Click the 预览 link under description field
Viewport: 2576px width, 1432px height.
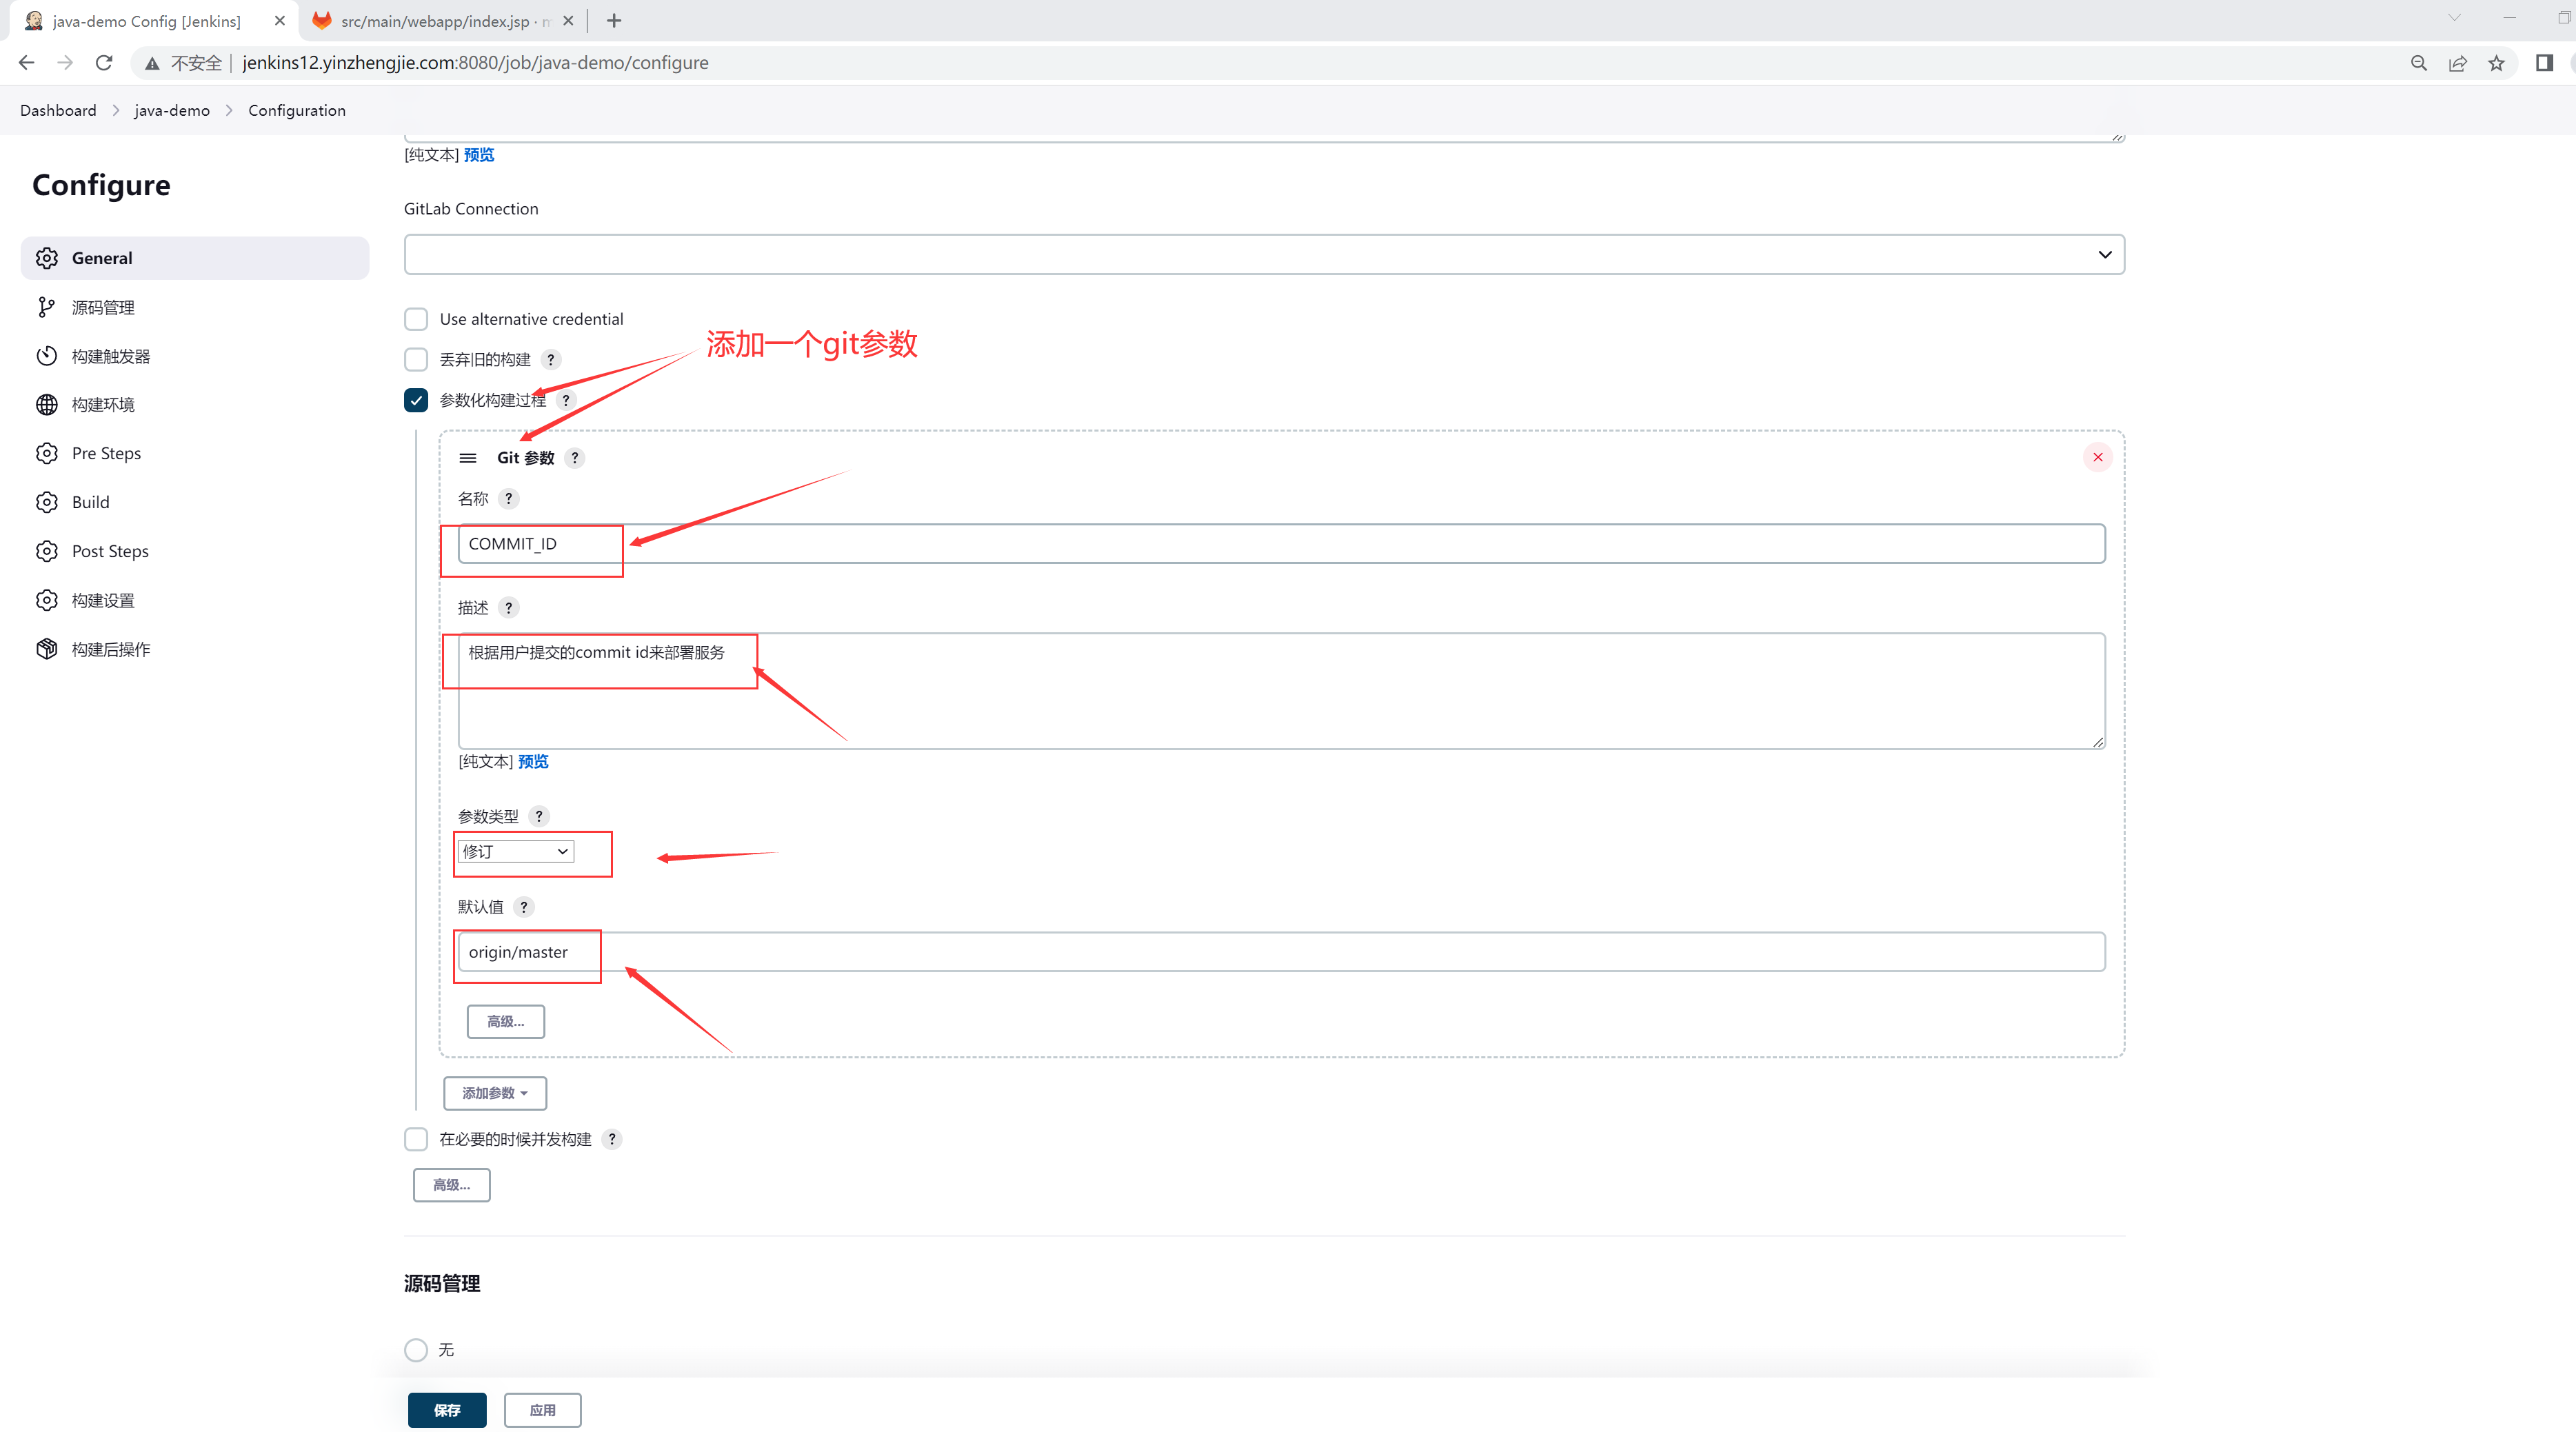pos(533,762)
